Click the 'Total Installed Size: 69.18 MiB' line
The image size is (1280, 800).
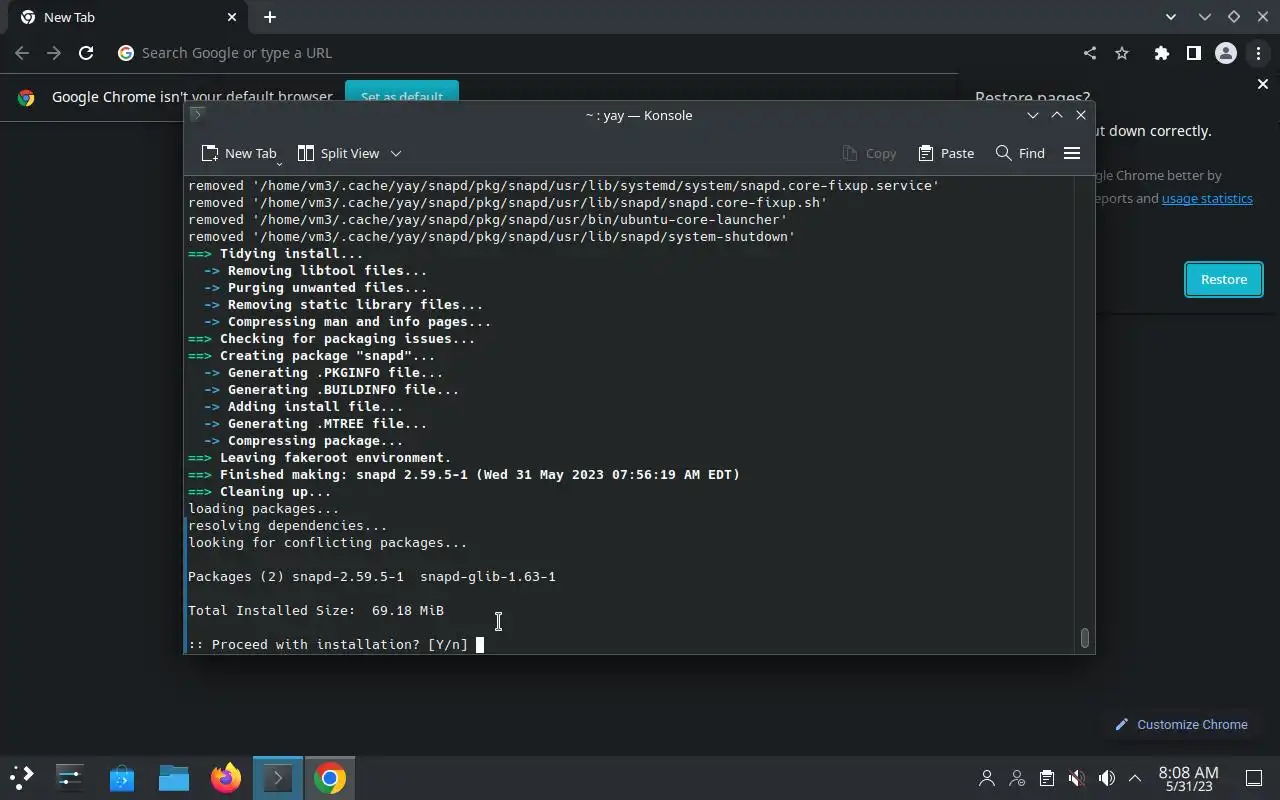tap(316, 610)
